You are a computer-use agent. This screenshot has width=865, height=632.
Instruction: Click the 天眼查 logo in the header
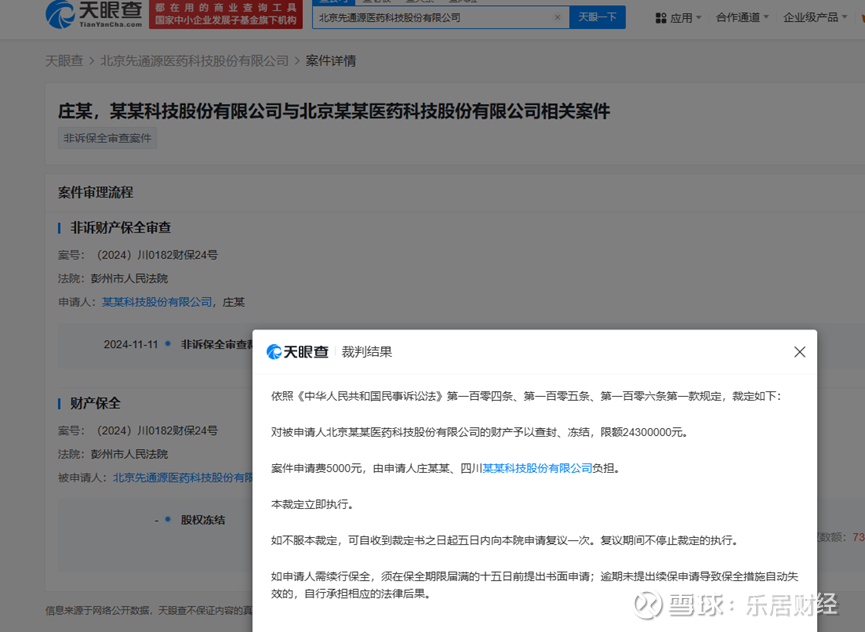pyautogui.click(x=94, y=14)
